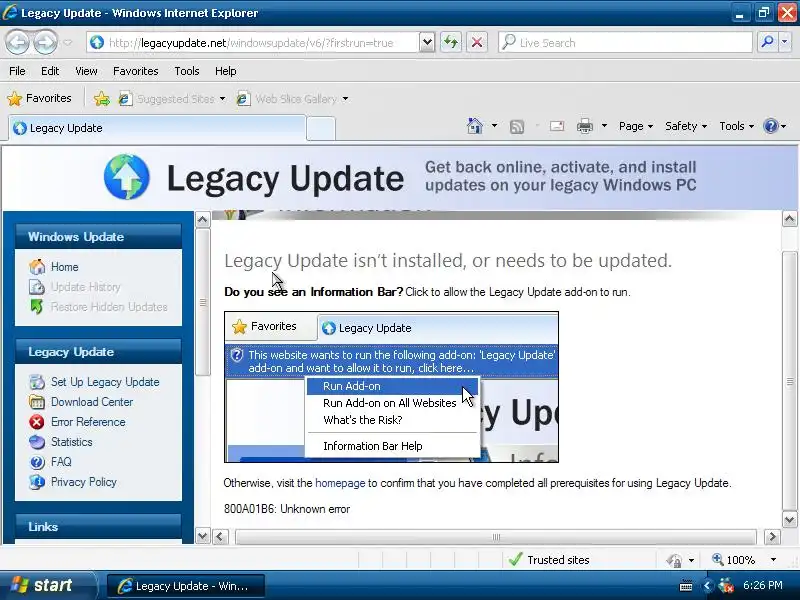
Task: Click the content horizontal scroll right arrow
Action: (772, 536)
